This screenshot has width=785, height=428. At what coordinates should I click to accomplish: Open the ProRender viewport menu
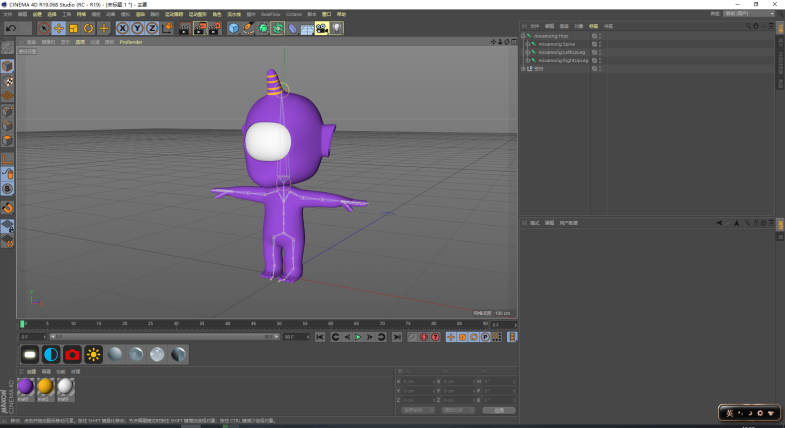pos(131,42)
